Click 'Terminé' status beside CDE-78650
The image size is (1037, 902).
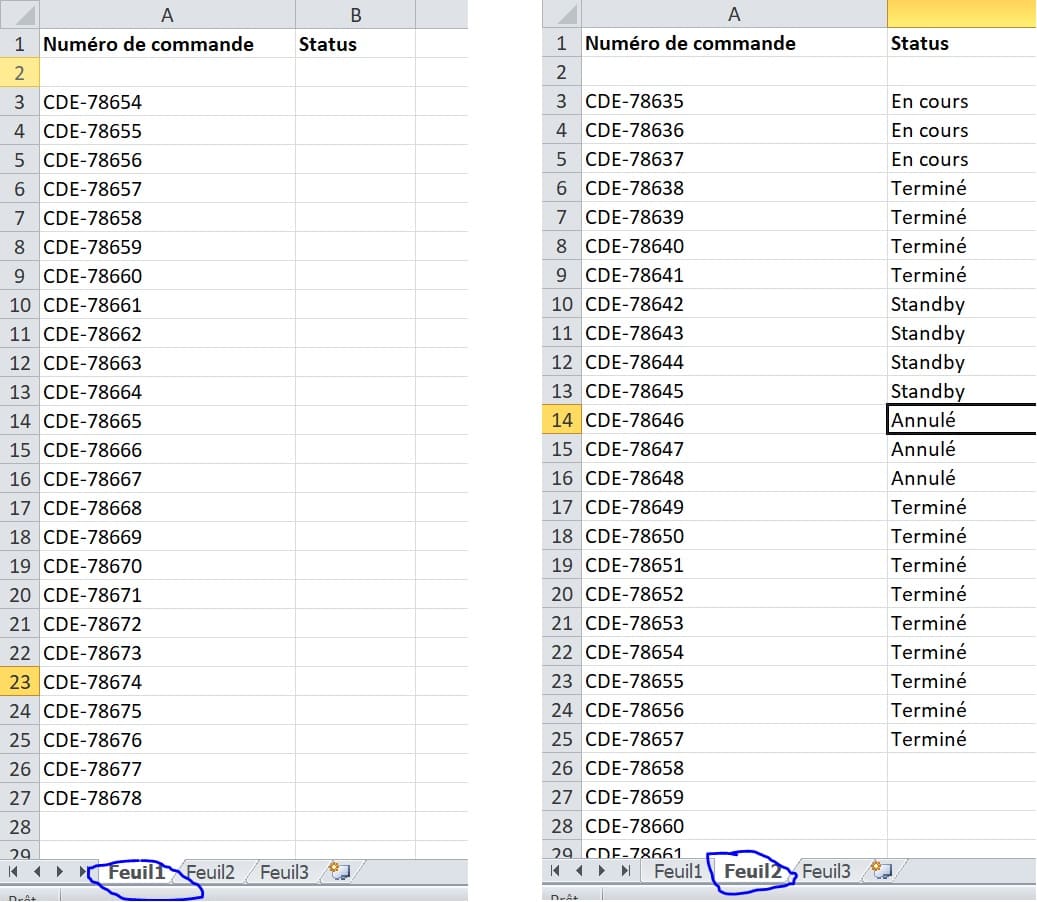point(962,536)
